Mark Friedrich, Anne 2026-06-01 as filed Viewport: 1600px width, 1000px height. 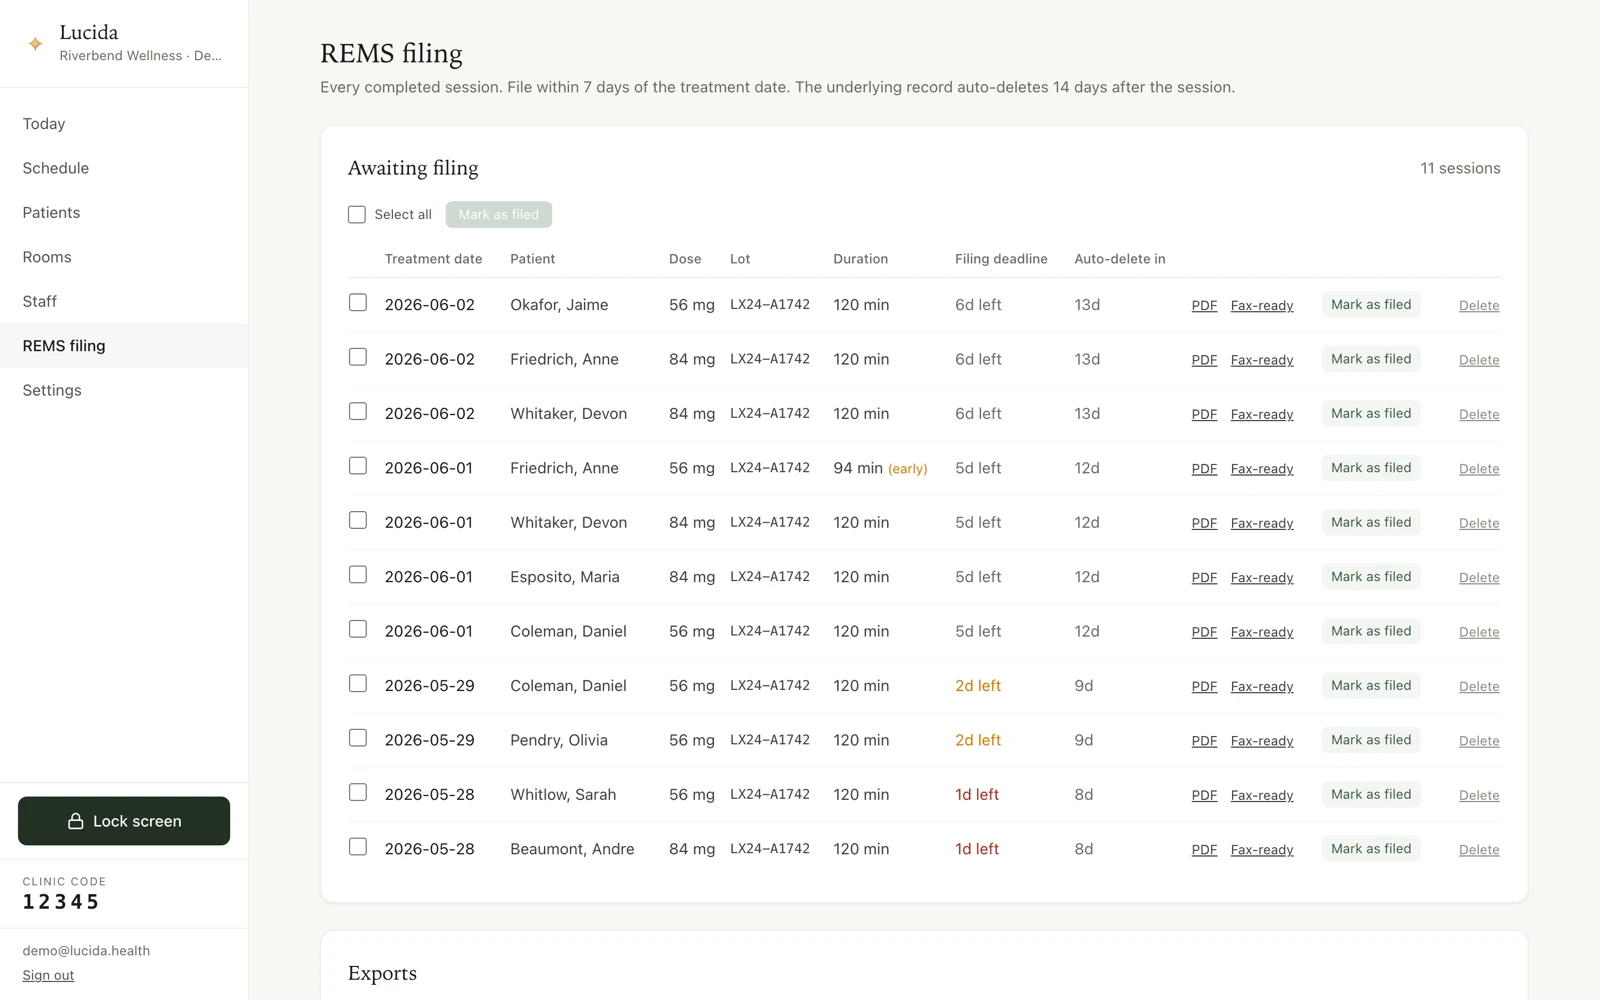tap(1371, 468)
